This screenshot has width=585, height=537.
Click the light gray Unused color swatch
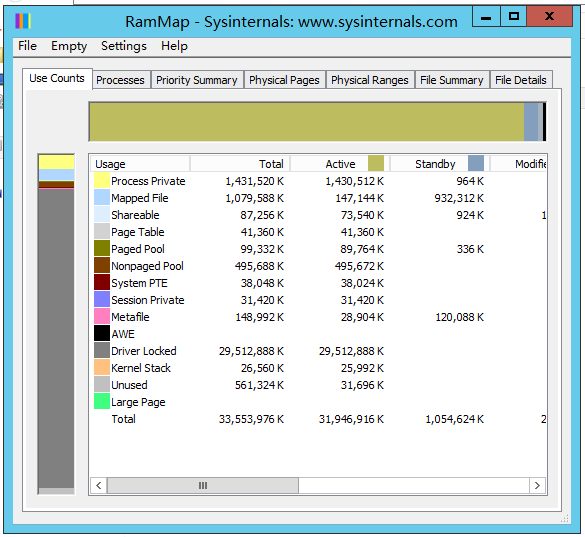pos(101,385)
